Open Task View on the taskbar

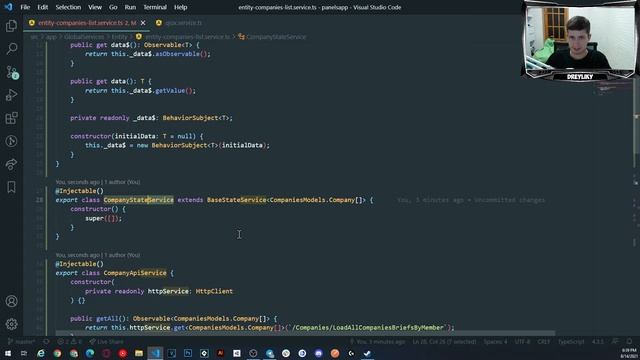(x=24, y=353)
